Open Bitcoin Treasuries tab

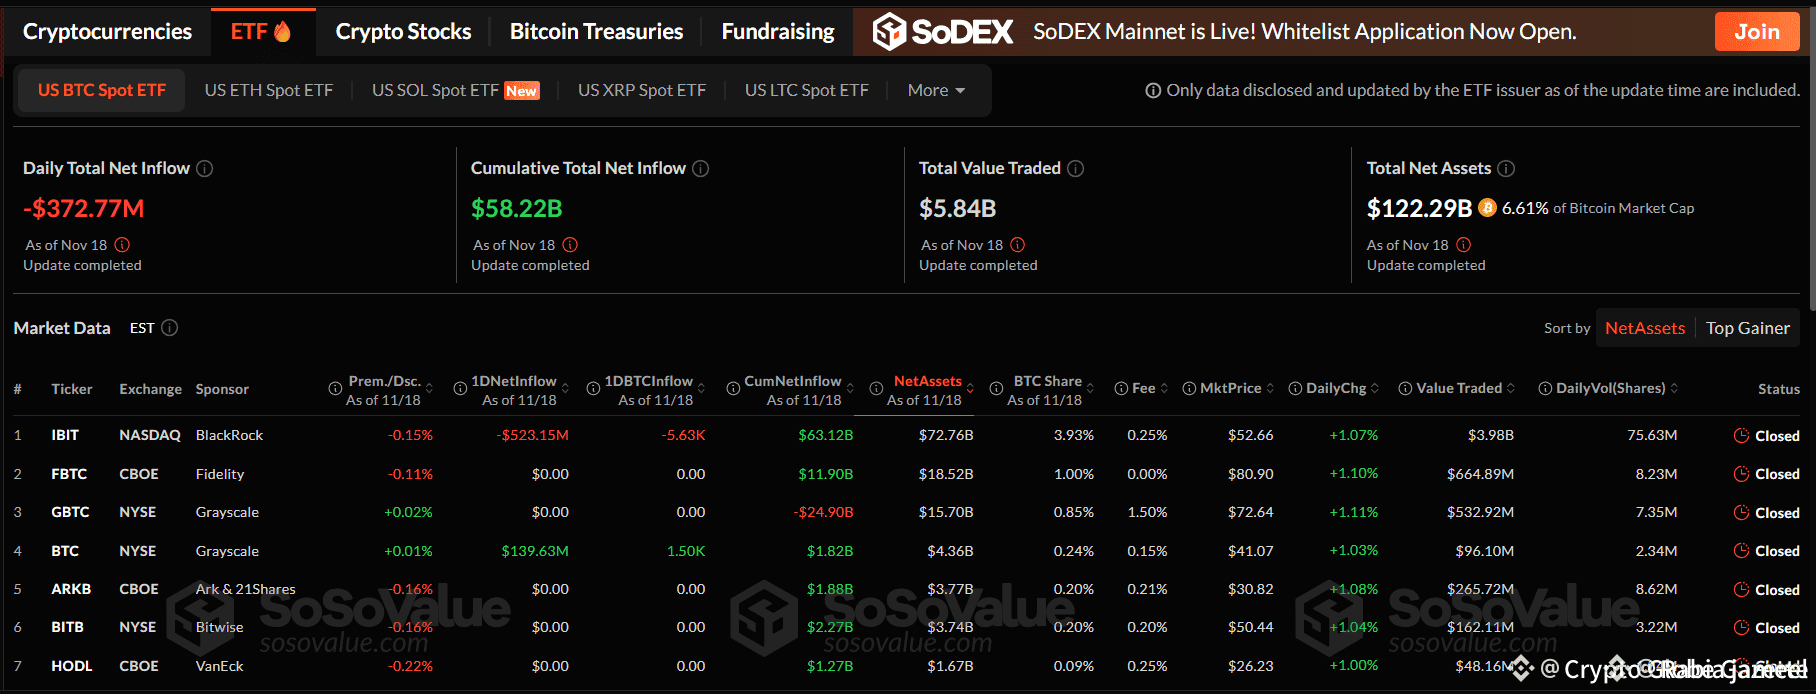pyautogui.click(x=596, y=32)
